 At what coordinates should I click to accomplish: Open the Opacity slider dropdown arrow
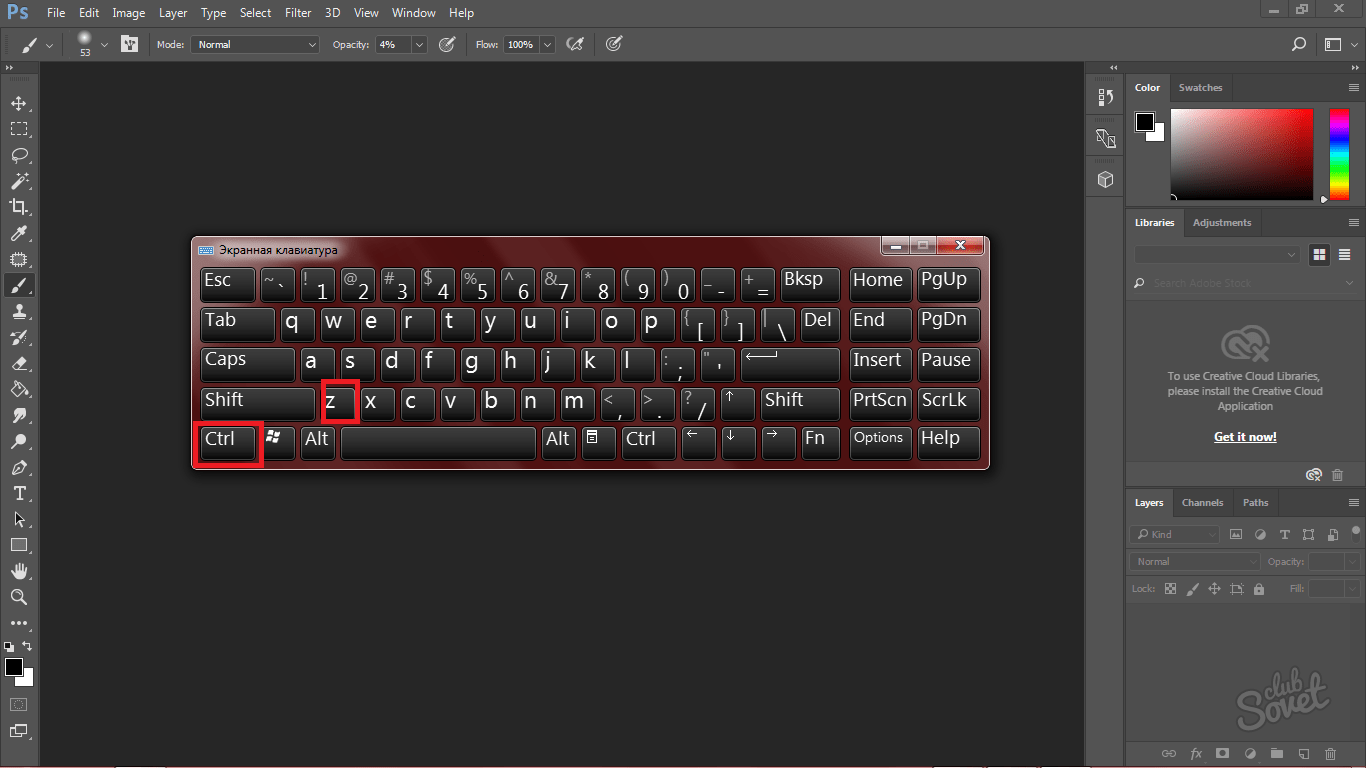419,44
